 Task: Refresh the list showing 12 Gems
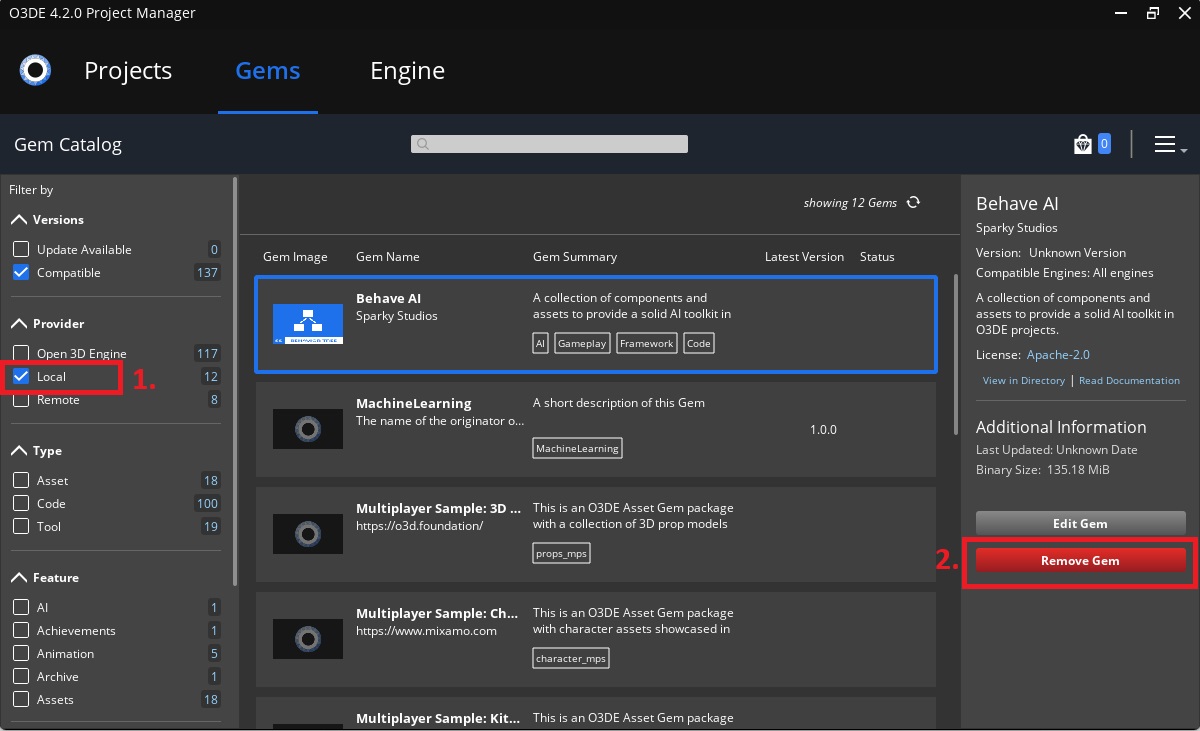912,202
